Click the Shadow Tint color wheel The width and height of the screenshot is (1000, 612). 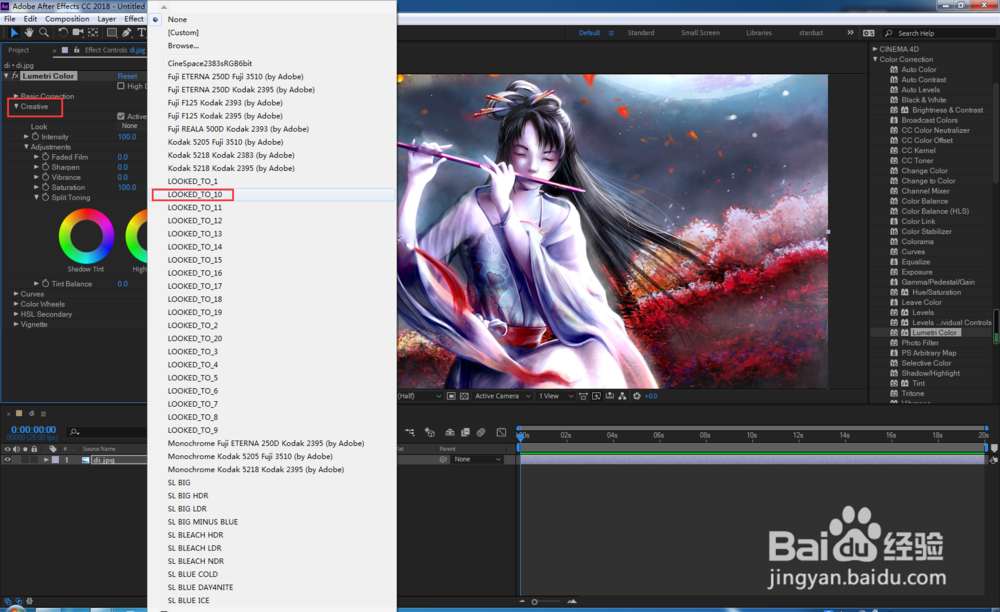[x=86, y=236]
